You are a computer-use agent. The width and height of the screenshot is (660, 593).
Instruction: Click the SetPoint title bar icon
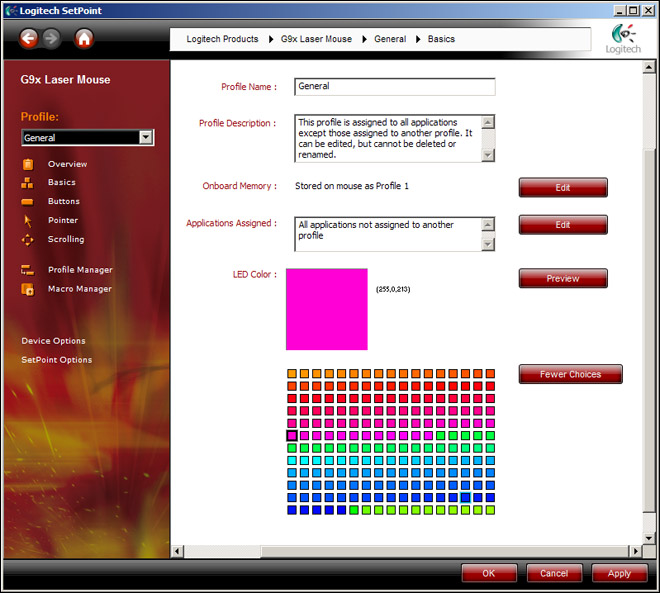[11, 11]
